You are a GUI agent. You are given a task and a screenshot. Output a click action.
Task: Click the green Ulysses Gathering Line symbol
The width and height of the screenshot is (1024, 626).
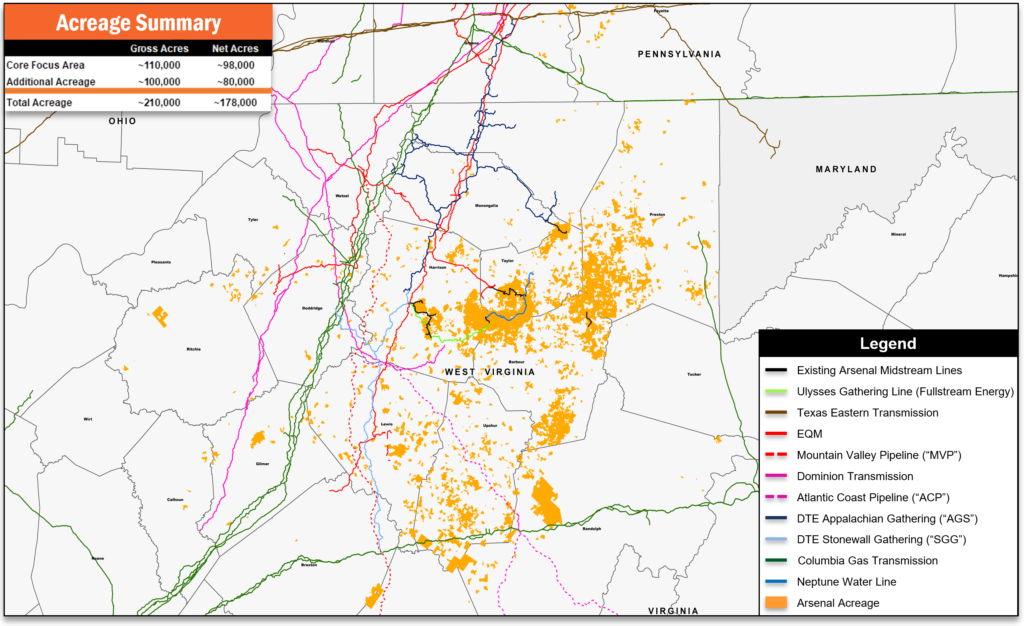(x=775, y=391)
